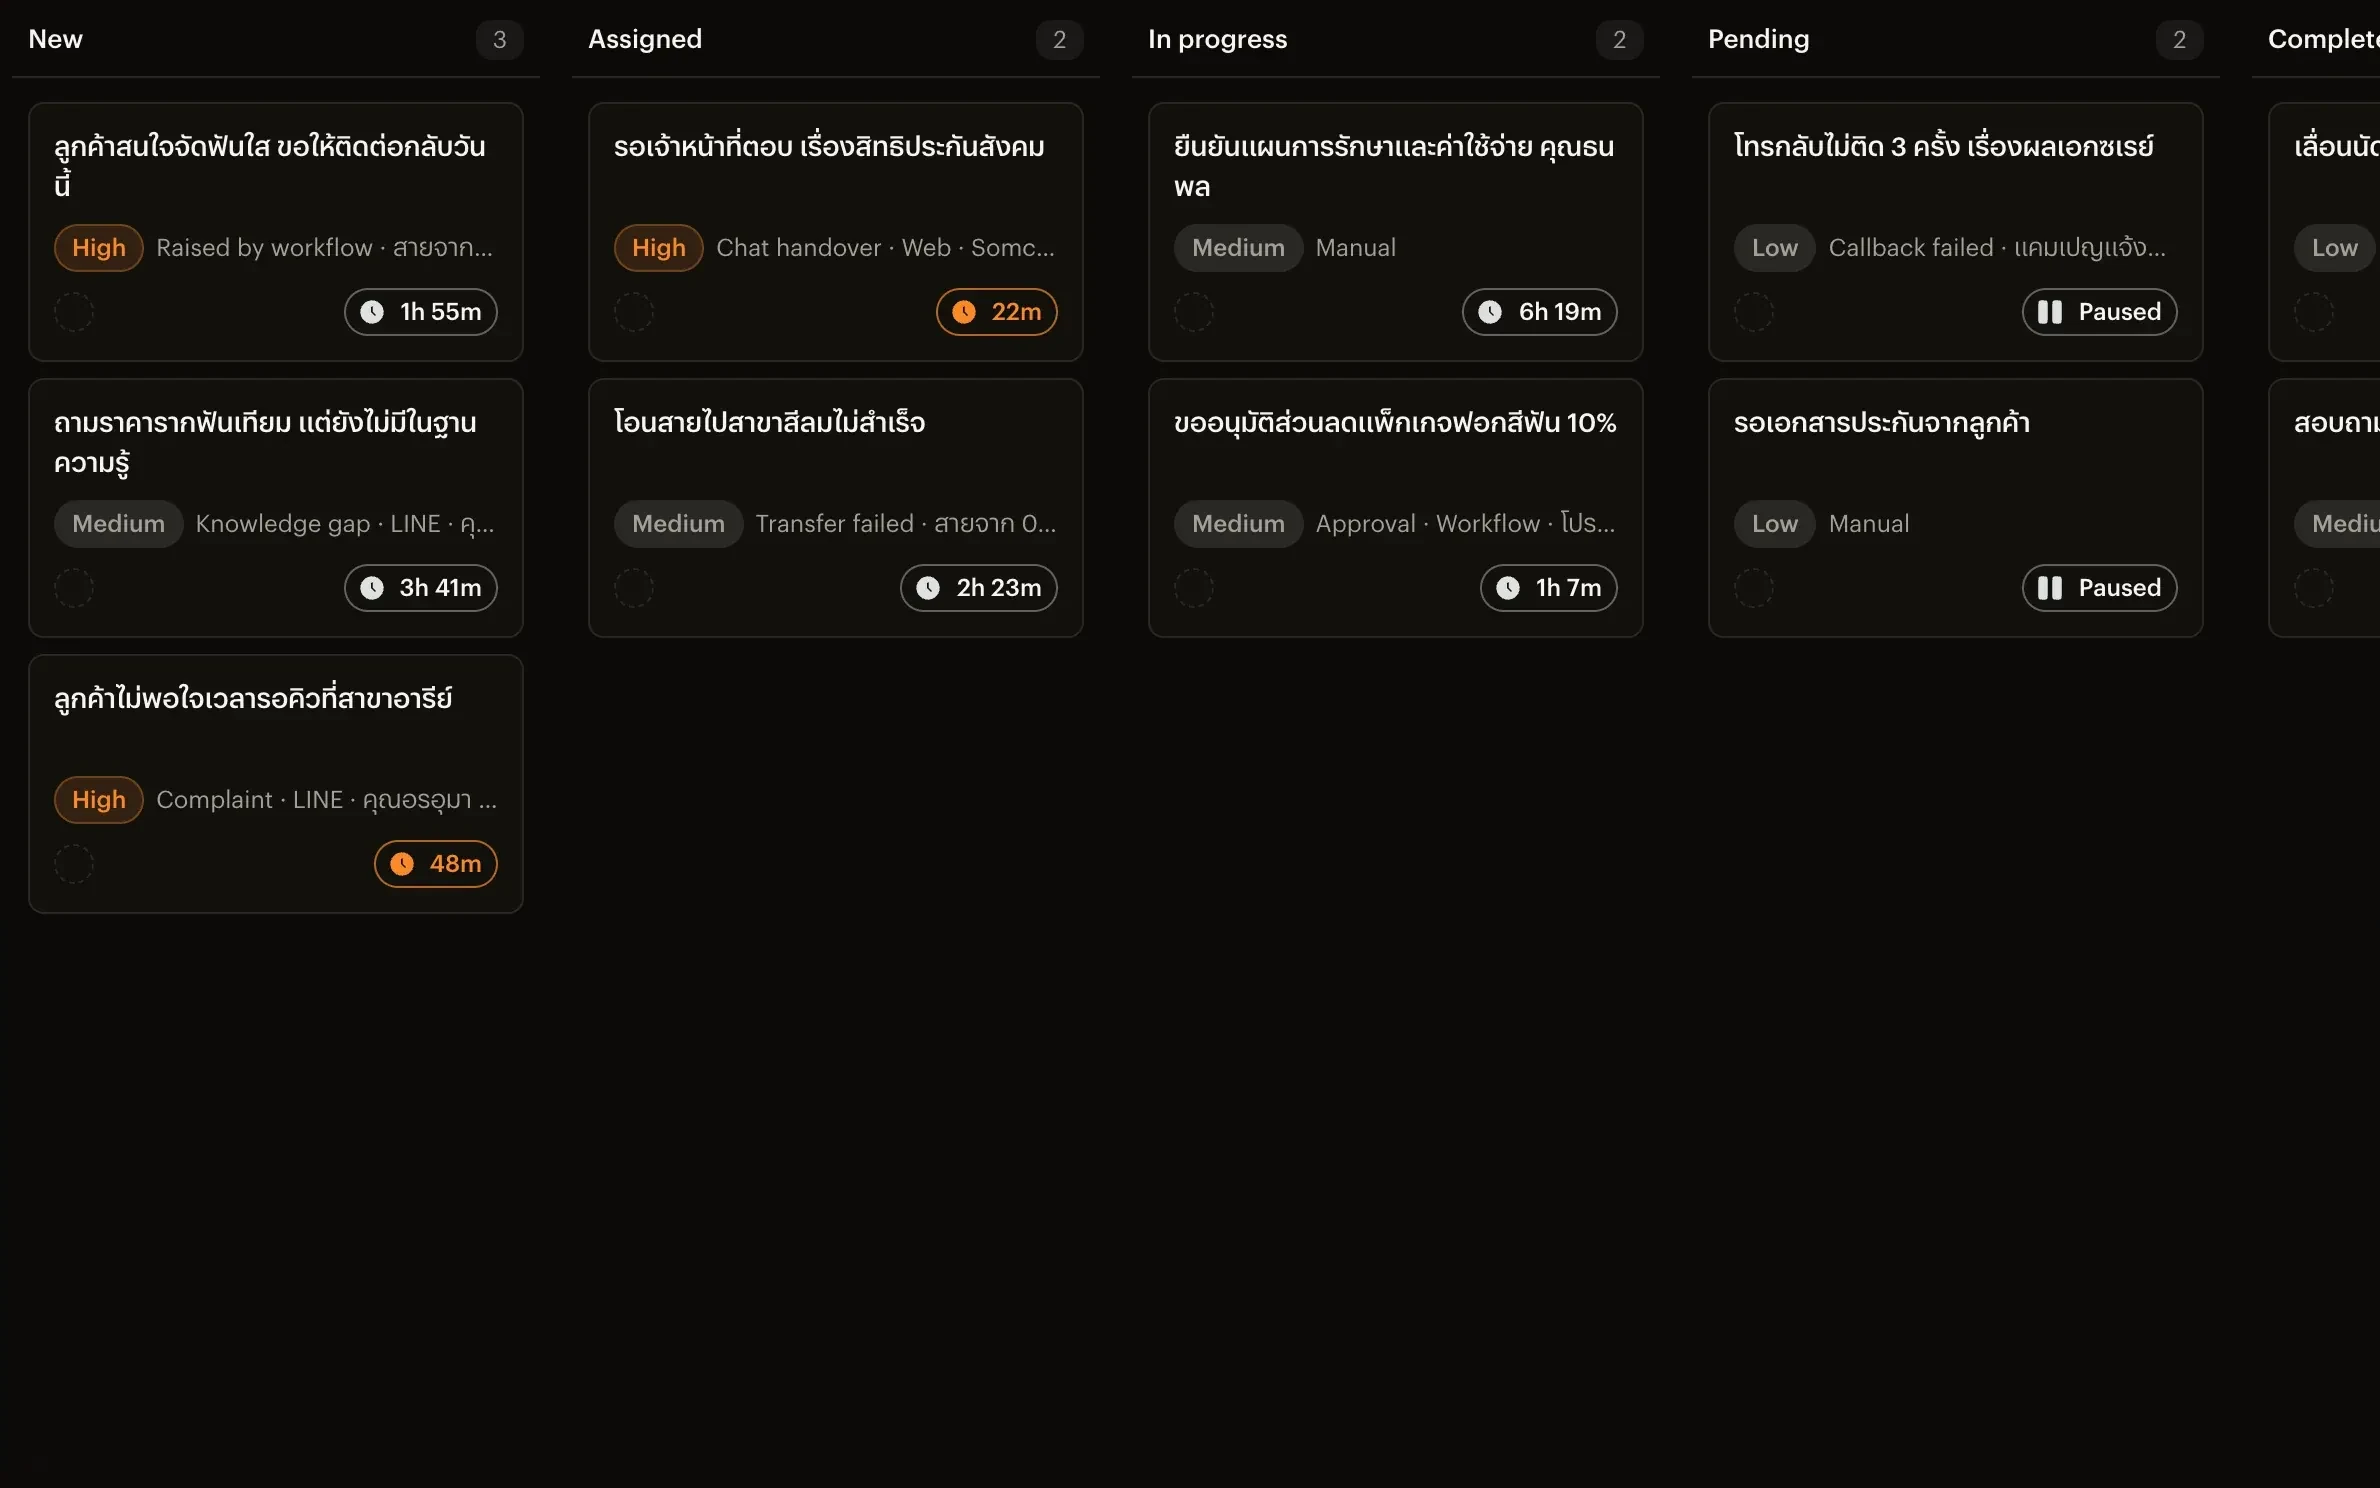Image resolution: width=2380 pixels, height=1488 pixels.
Task: Click the Pending column header
Action: (x=1758, y=39)
